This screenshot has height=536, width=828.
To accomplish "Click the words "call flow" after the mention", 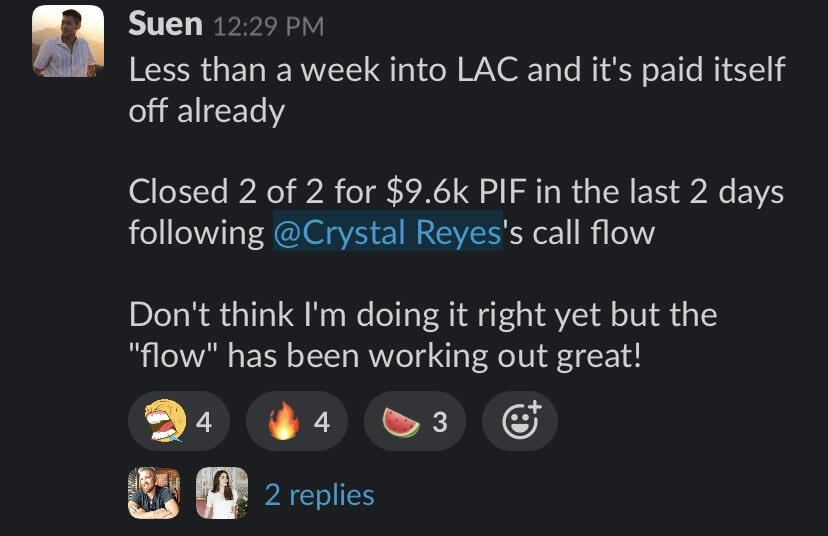I will (590, 232).
